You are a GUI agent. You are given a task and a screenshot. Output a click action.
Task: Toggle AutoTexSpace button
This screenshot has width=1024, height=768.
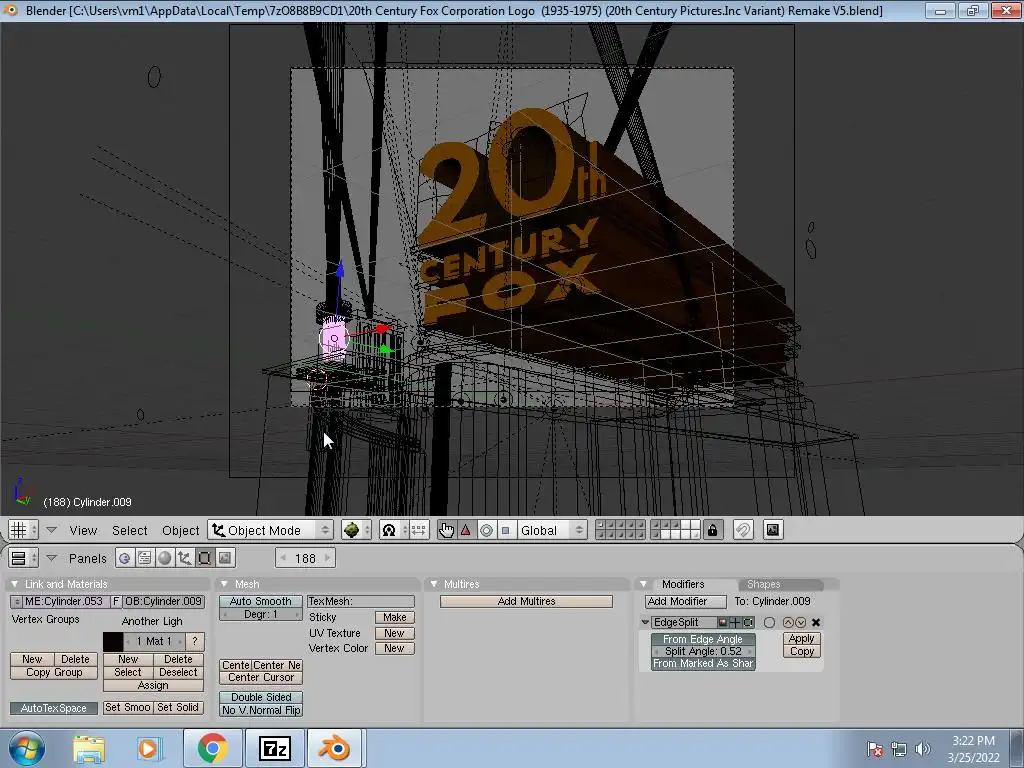click(x=54, y=708)
